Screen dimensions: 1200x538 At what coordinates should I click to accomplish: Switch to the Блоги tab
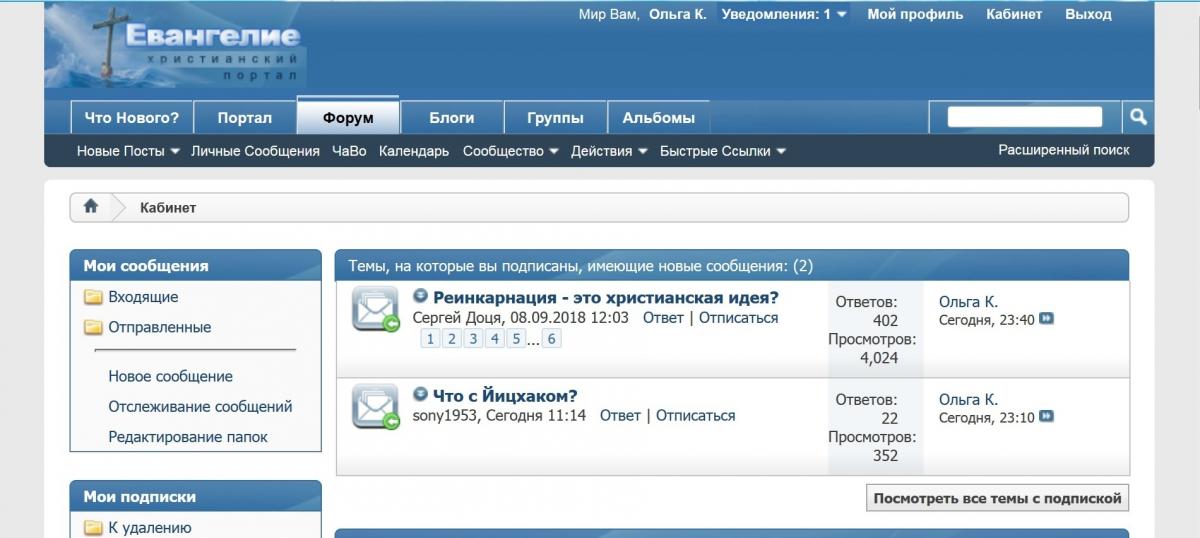[x=452, y=117]
